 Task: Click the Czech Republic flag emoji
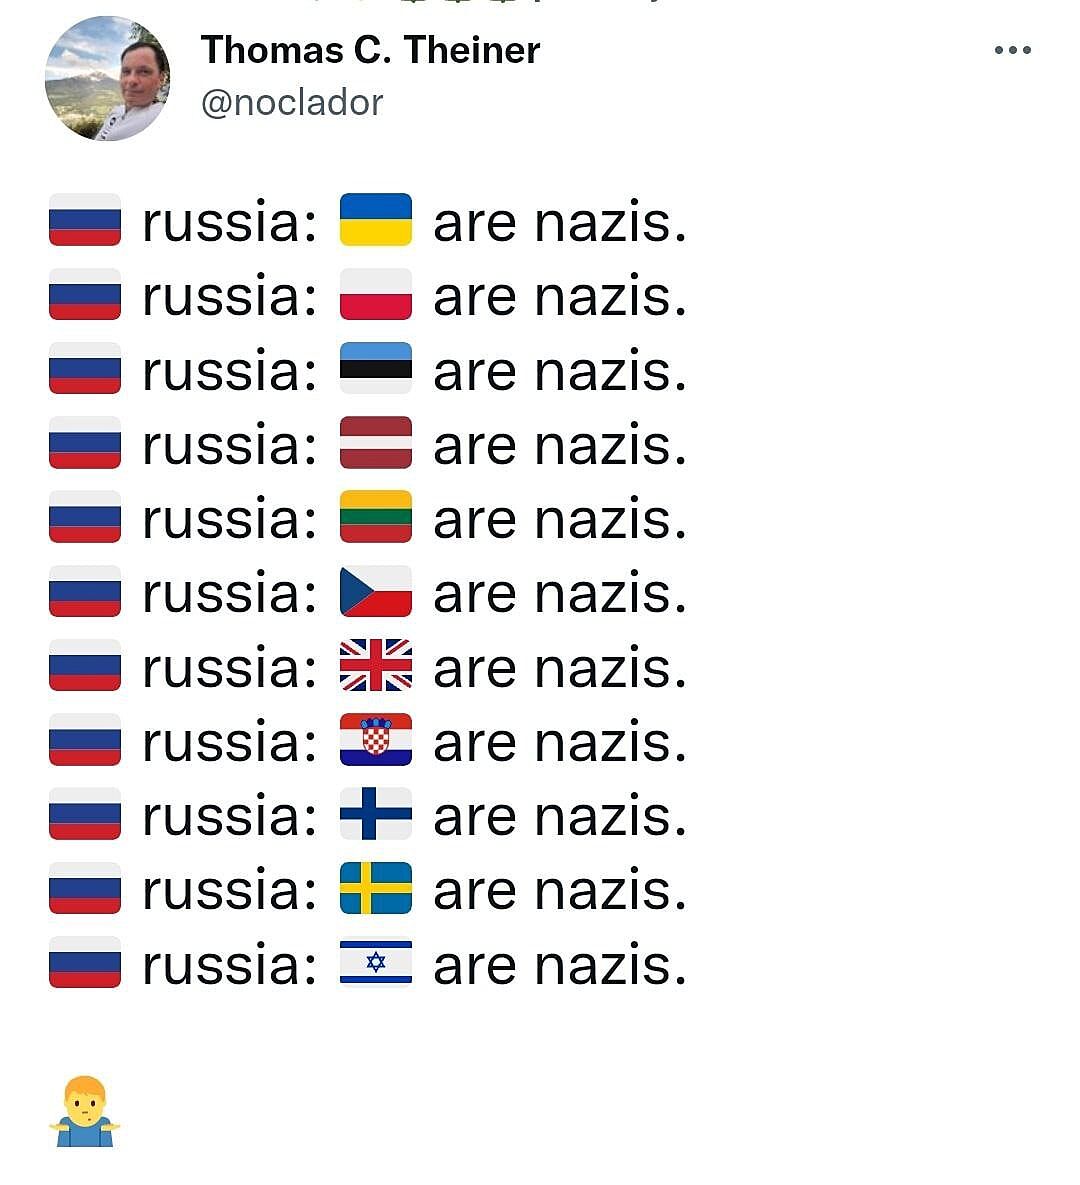[x=376, y=591]
